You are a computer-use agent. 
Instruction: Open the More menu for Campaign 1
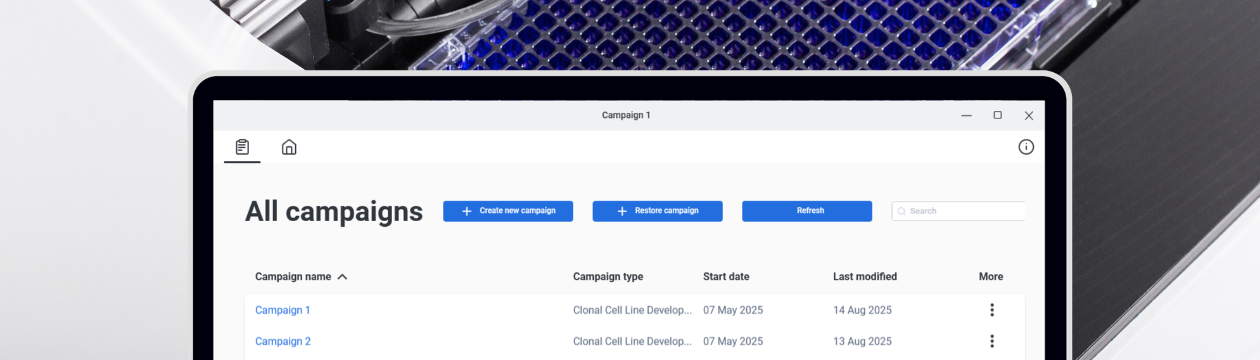[991, 310]
